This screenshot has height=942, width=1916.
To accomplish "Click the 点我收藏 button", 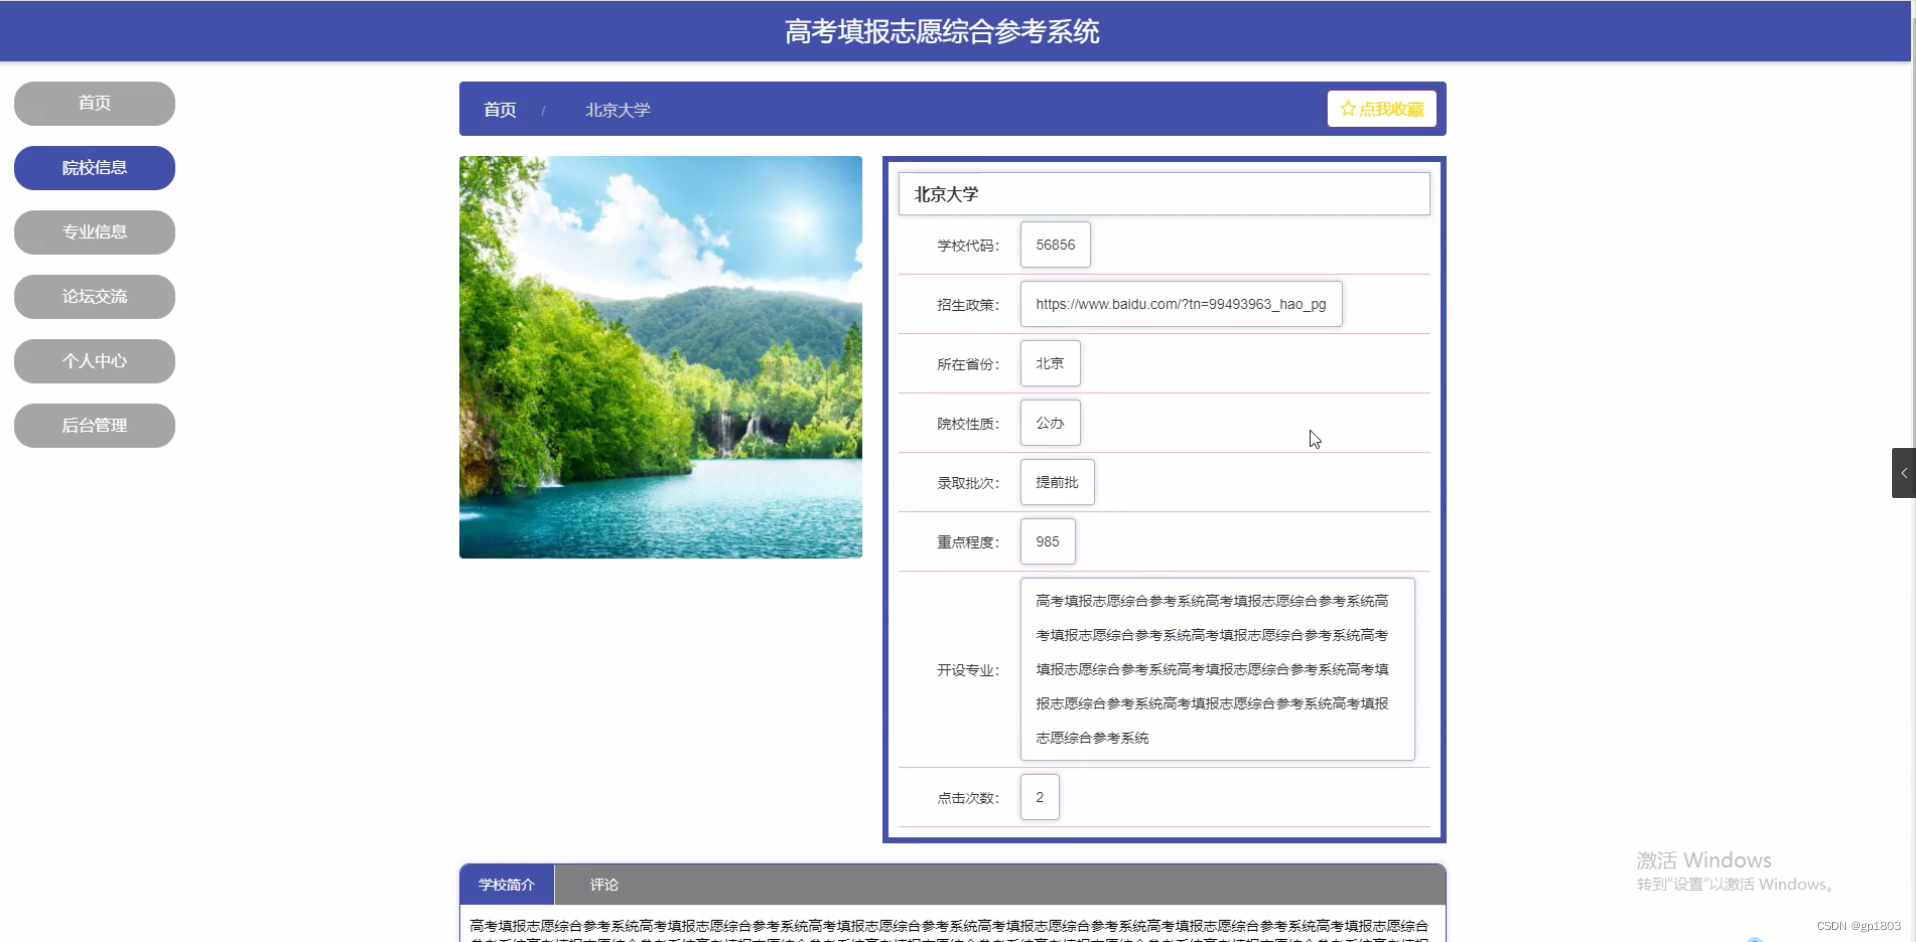I will click(x=1381, y=109).
